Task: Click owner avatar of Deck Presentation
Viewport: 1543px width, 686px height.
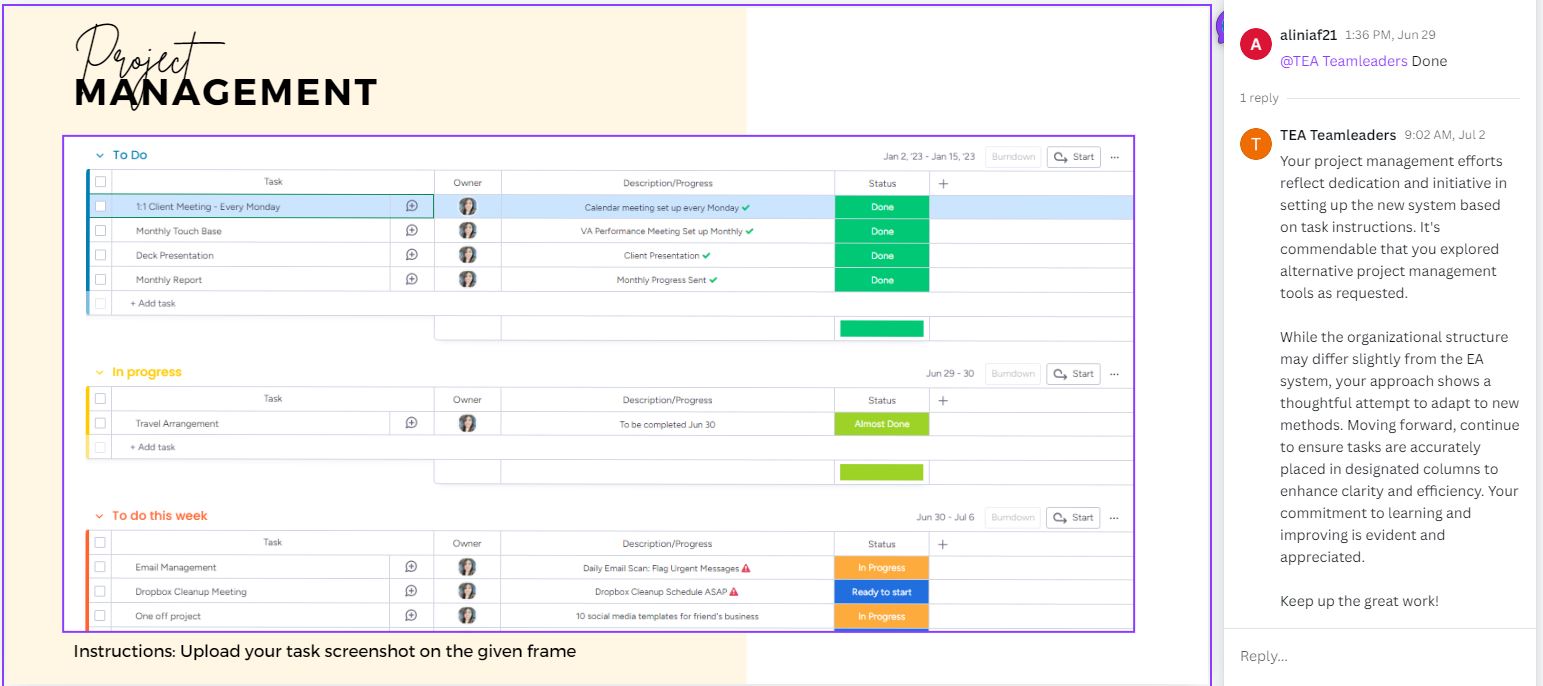Action: click(x=467, y=255)
